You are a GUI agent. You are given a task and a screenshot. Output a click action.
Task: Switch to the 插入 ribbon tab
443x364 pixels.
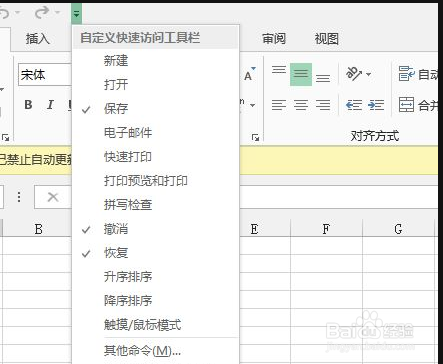[x=38, y=39]
